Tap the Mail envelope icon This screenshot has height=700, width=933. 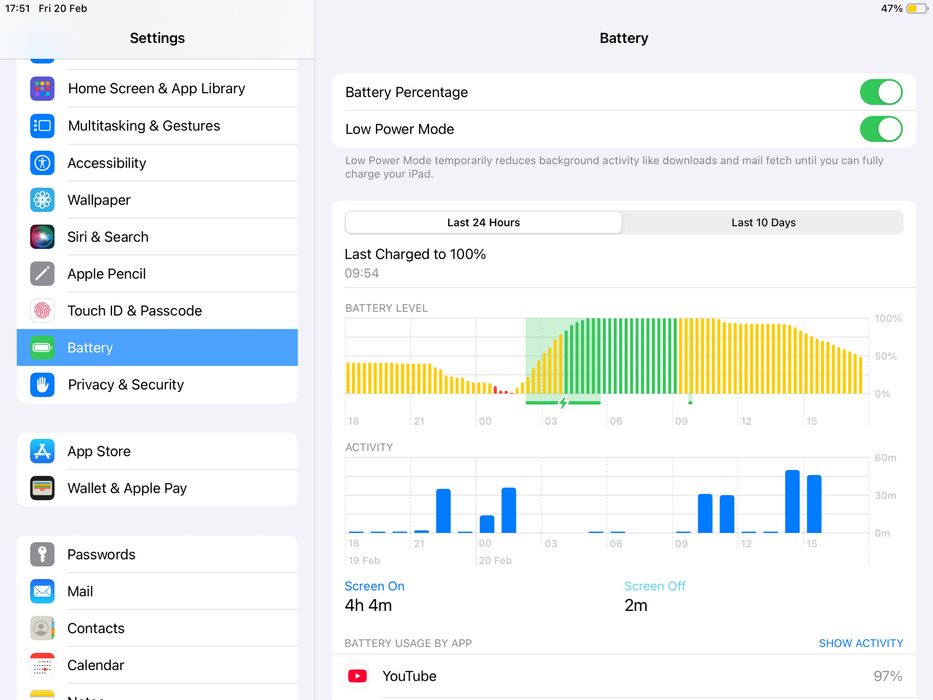(x=42, y=591)
